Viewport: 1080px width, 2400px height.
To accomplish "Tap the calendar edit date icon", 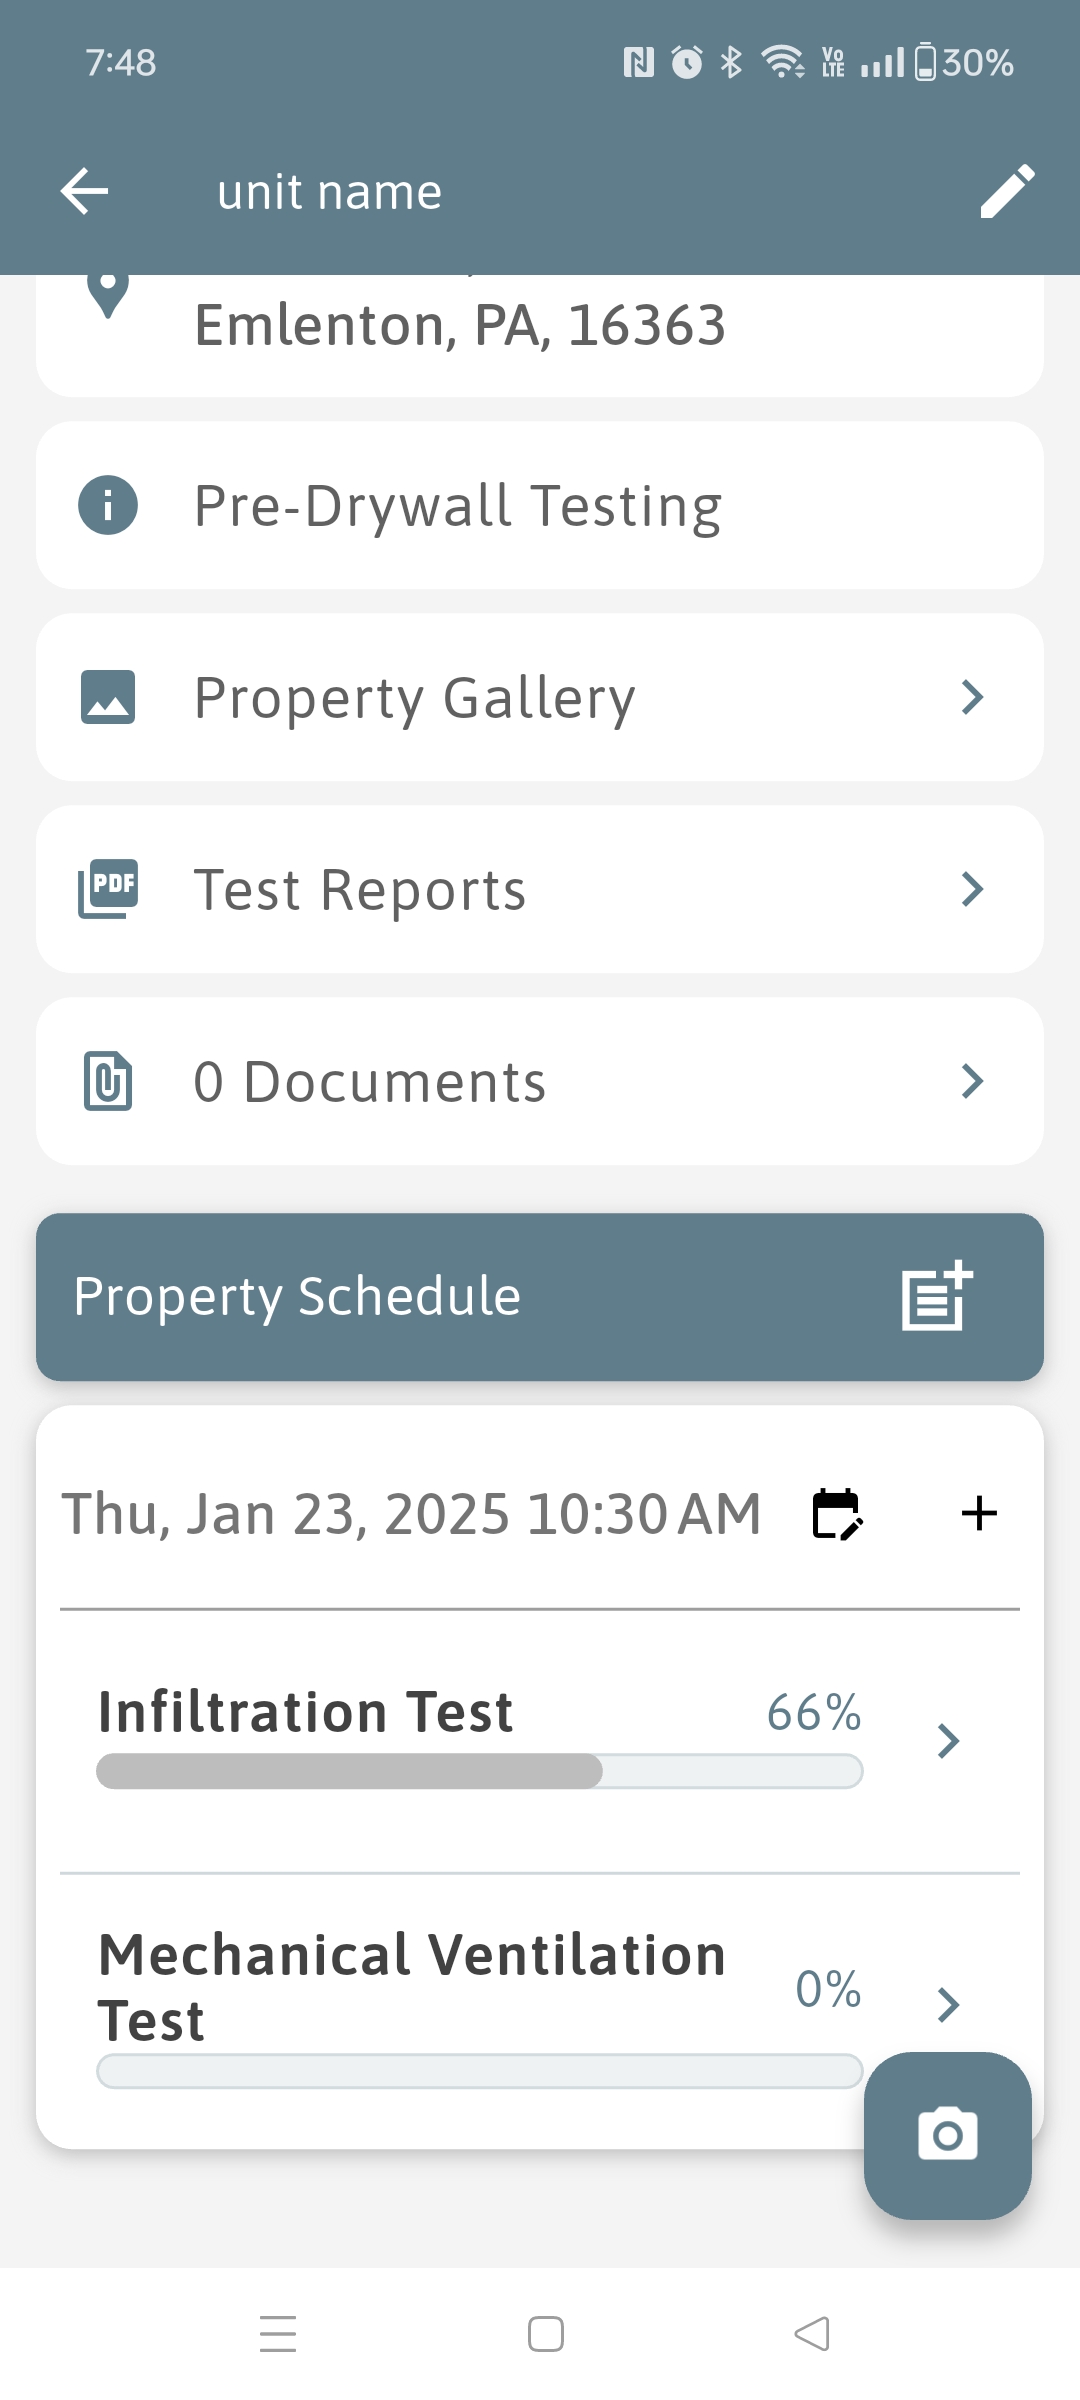I will pos(837,1514).
